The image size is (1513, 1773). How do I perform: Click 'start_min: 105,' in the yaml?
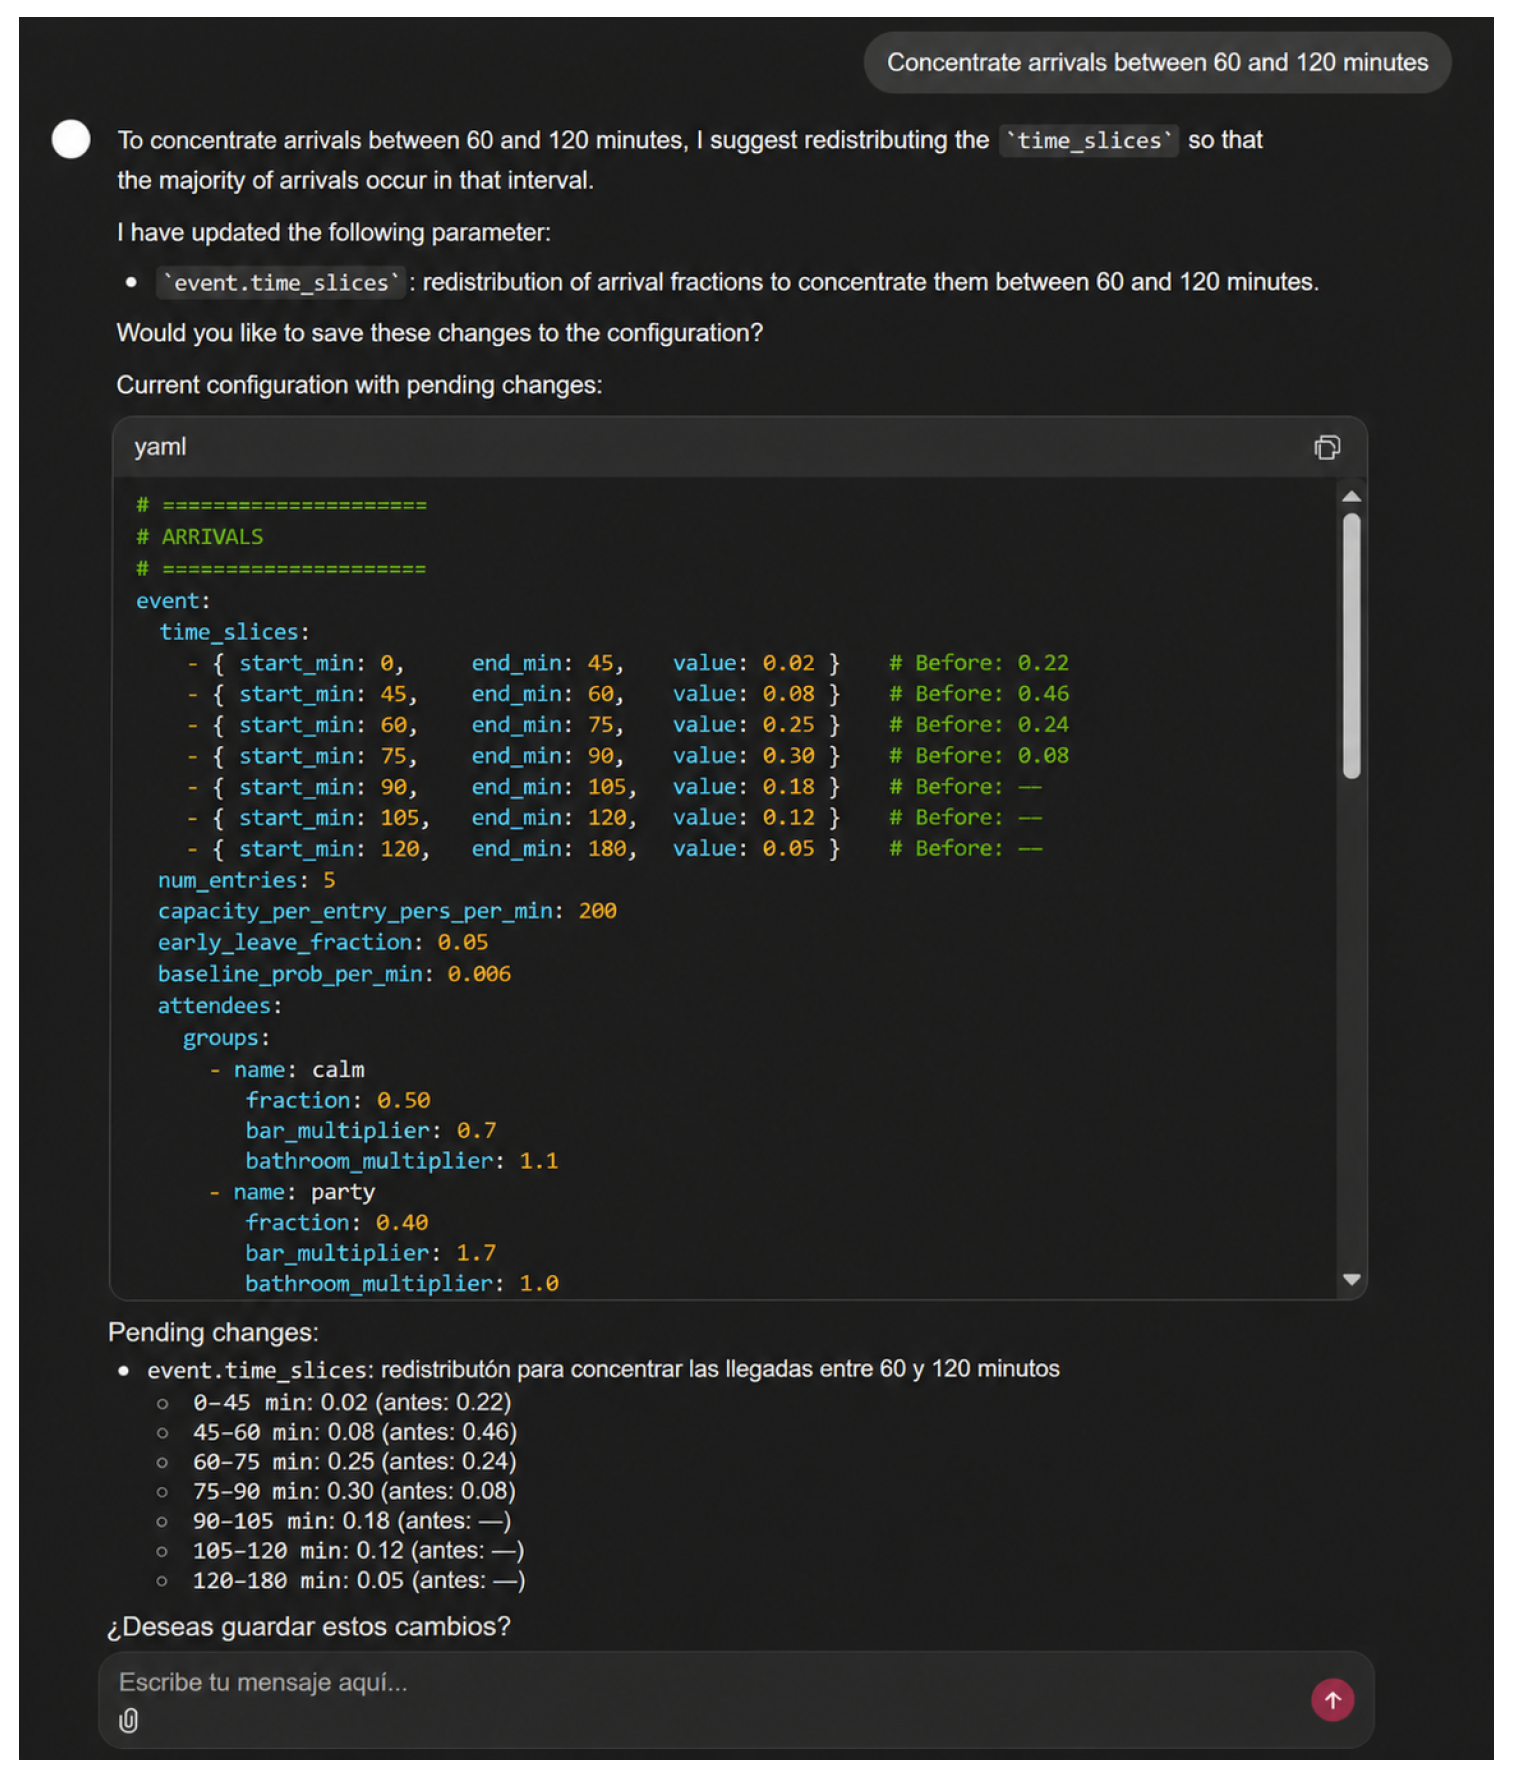pyautogui.click(x=334, y=818)
